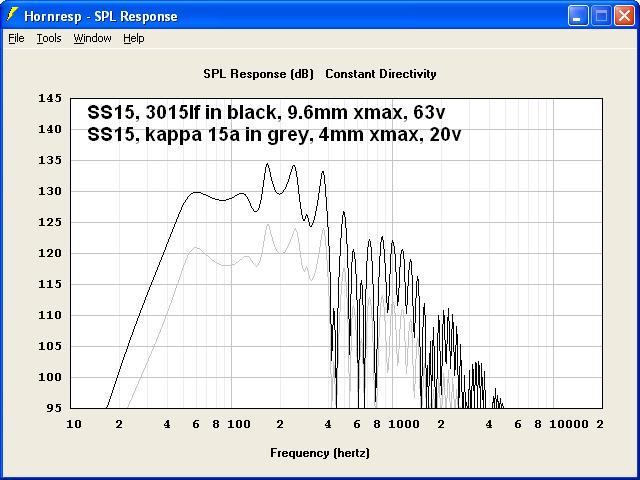Click the Hornresp lightning bolt title icon
Viewport: 640px width, 480px height.
(x=12, y=15)
